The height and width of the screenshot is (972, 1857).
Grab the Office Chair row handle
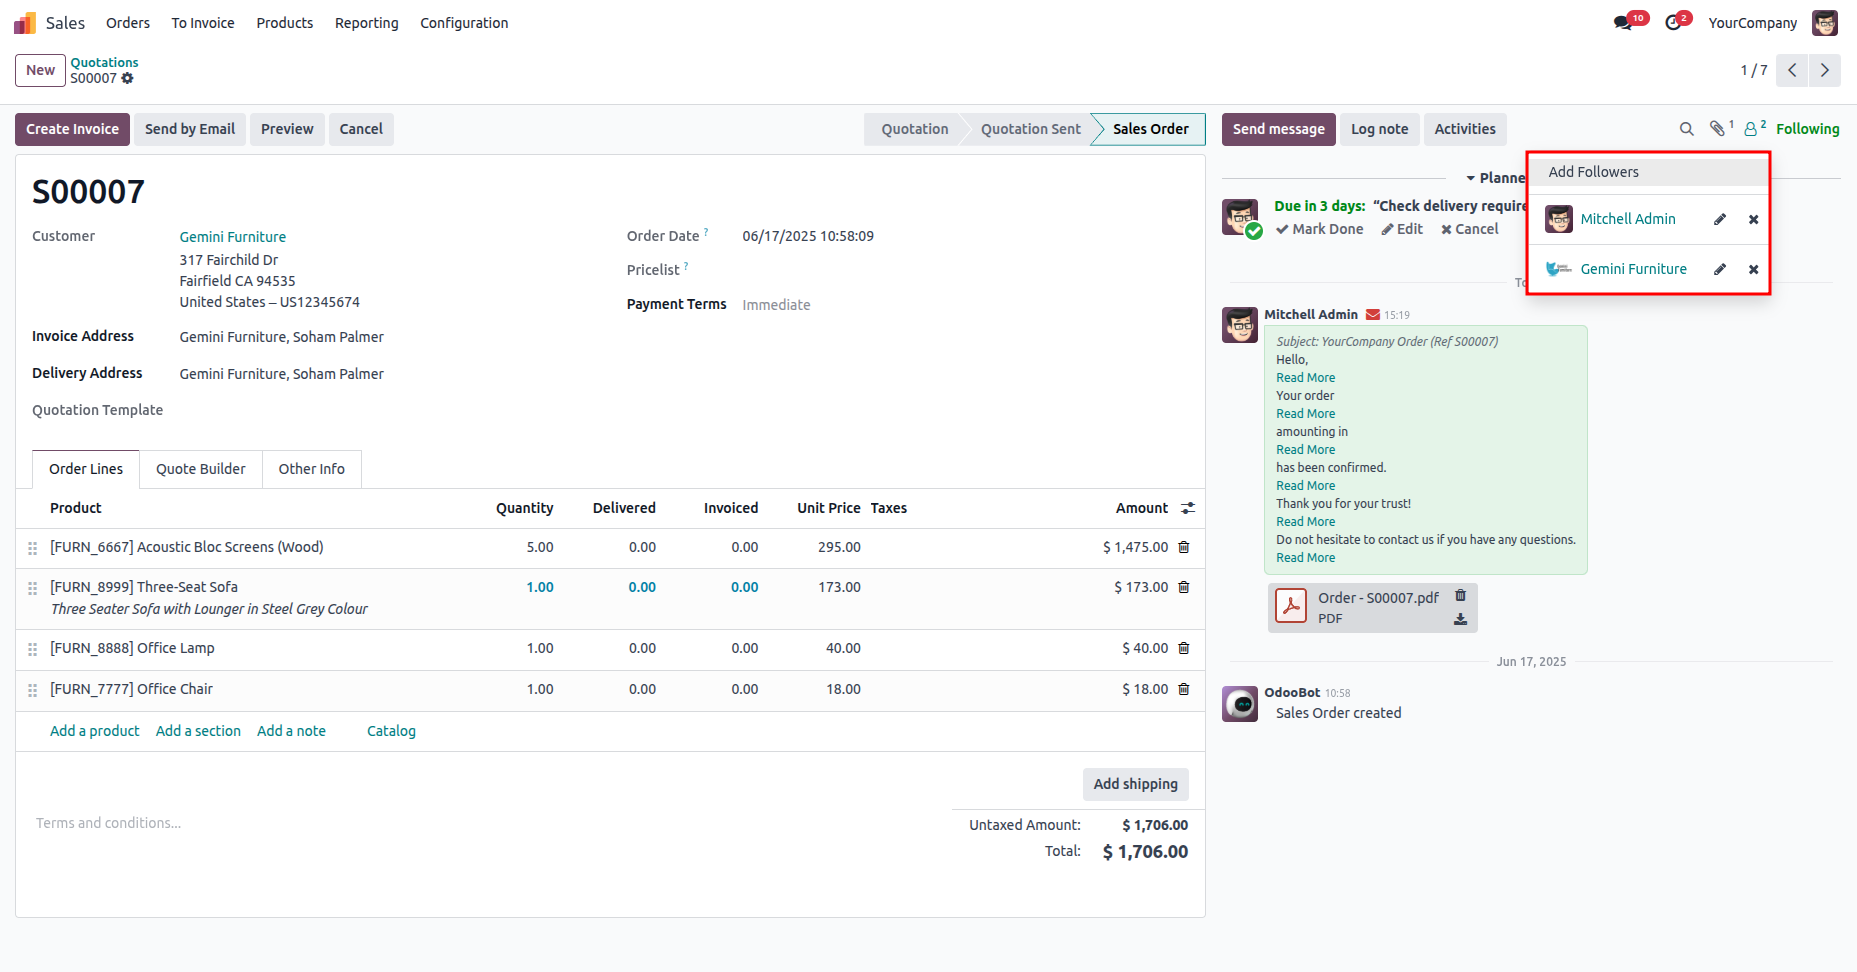(32, 690)
